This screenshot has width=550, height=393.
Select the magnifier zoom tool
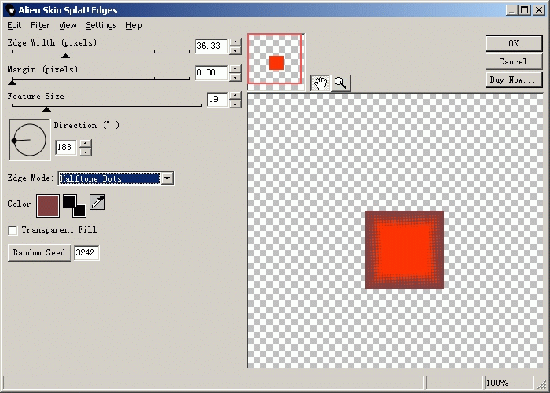coord(341,83)
